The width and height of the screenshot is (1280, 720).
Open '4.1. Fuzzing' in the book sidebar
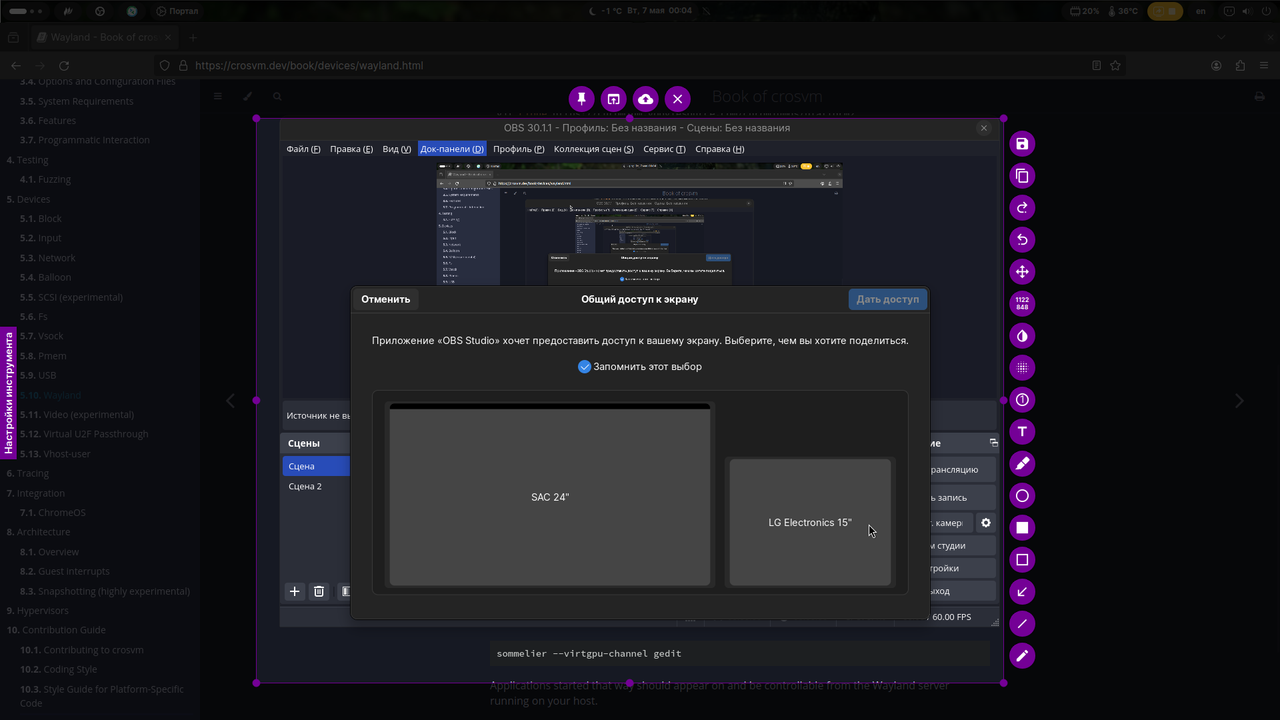pyautogui.click(x=46, y=179)
